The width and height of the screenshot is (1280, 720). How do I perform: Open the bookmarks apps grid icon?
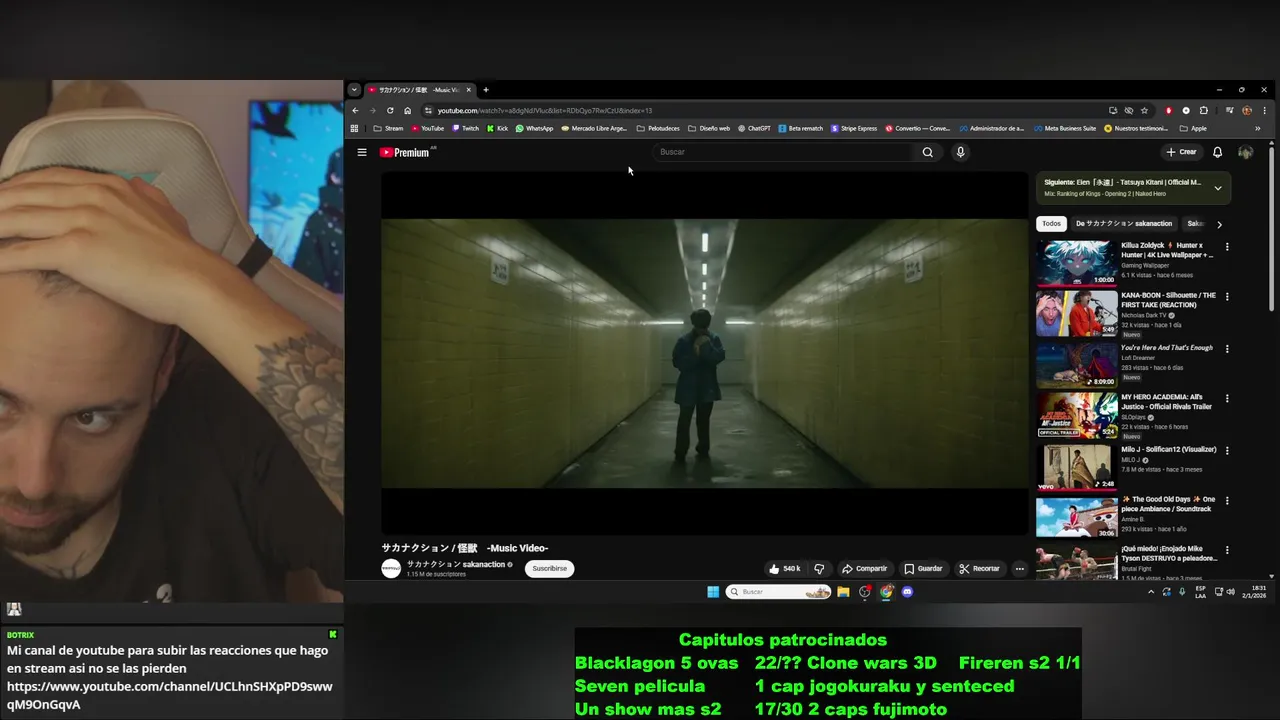354,128
